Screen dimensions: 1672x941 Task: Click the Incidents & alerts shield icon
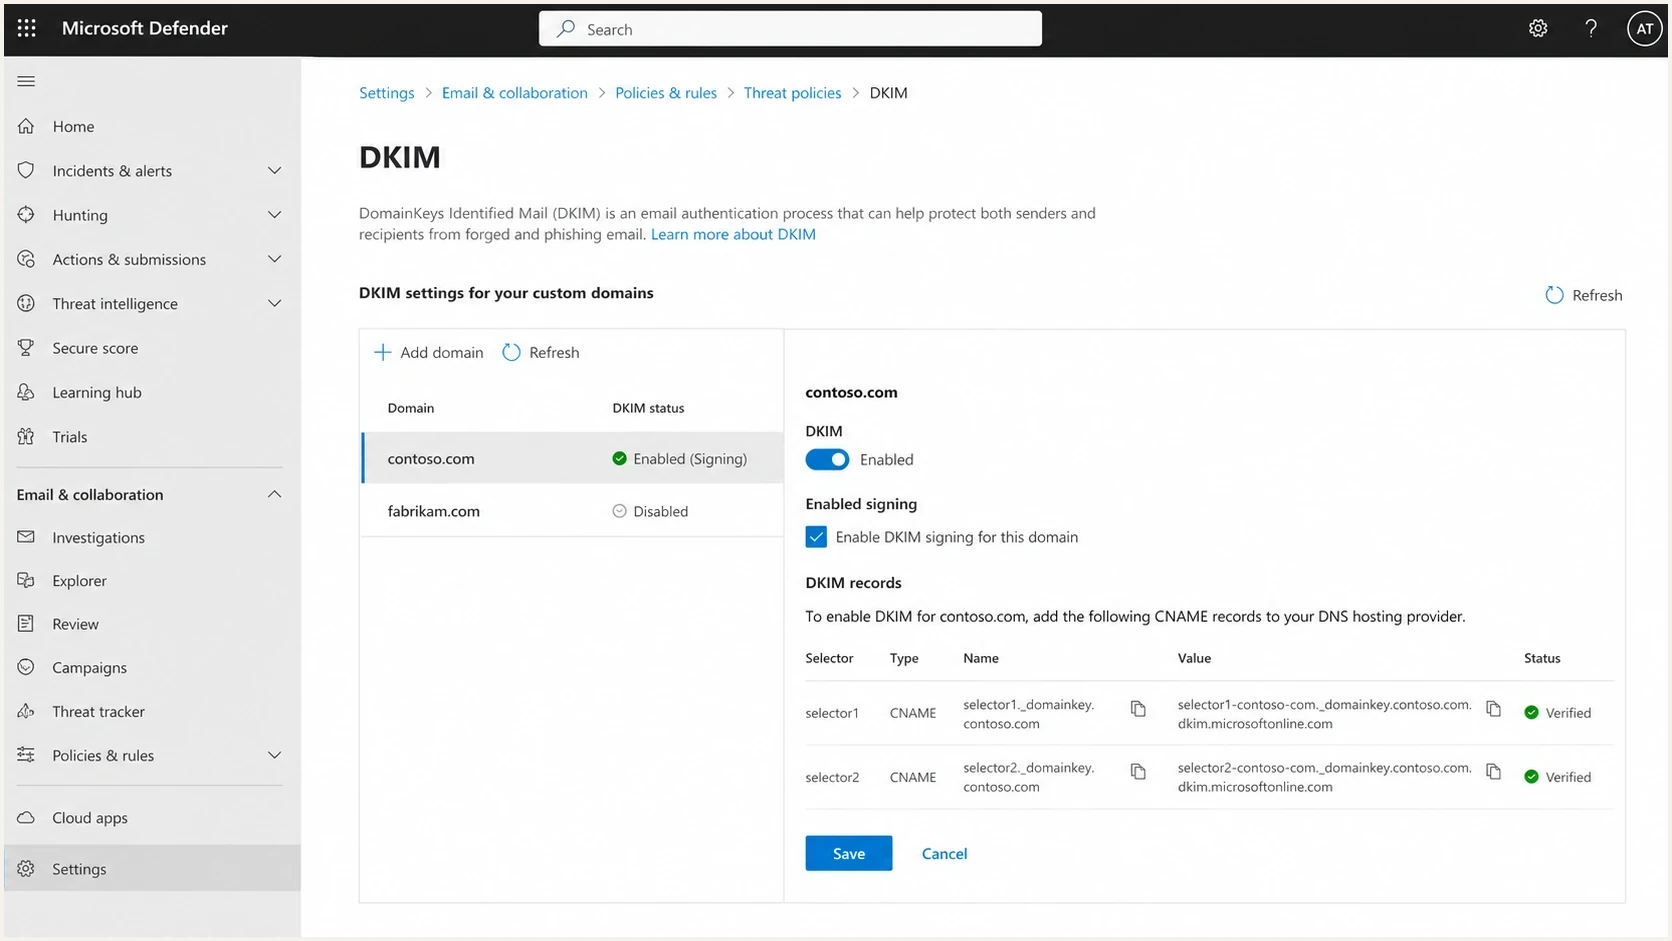[x=26, y=170]
